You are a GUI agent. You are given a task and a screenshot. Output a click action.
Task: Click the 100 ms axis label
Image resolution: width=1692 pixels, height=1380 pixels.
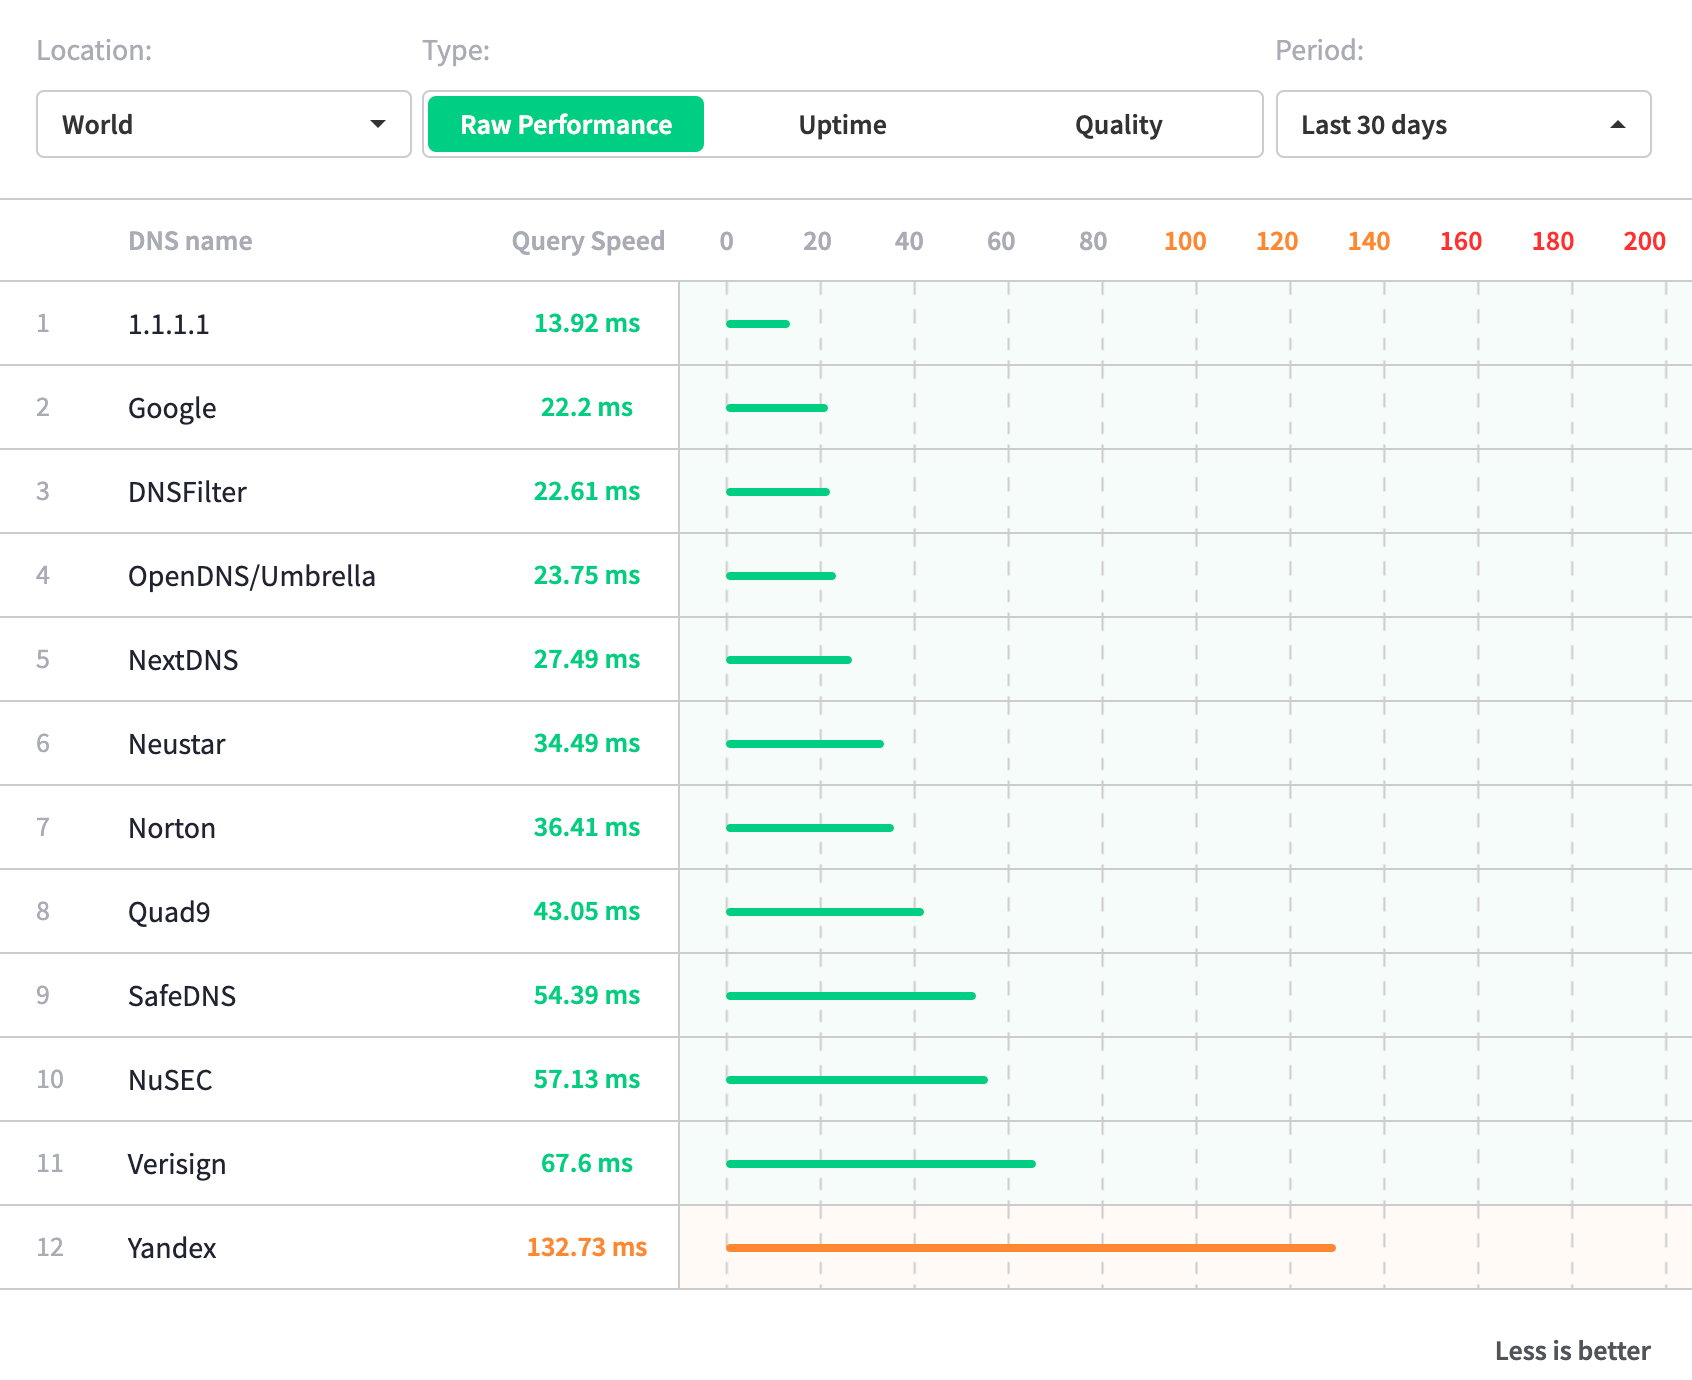(1185, 241)
